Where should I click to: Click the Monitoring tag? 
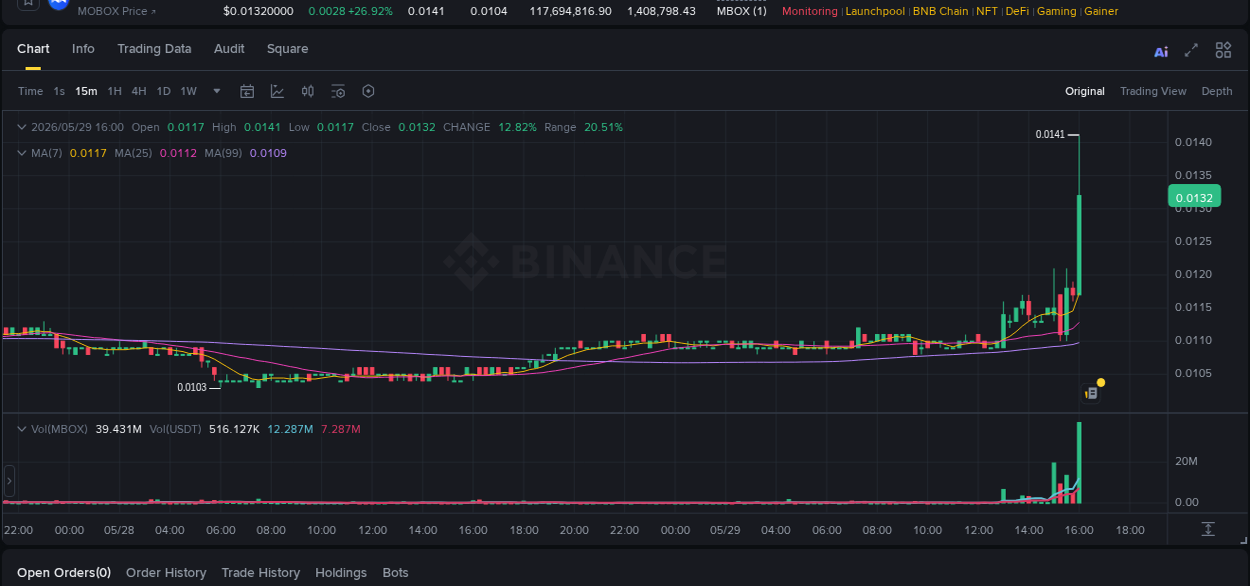coord(810,11)
